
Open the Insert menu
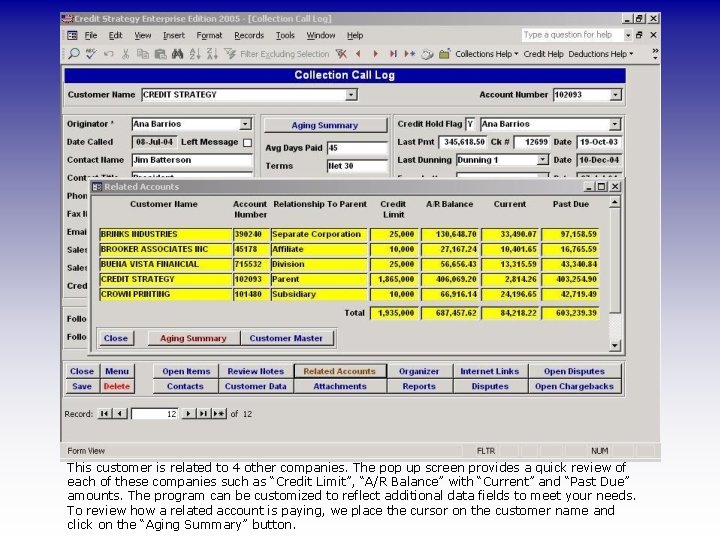point(174,35)
